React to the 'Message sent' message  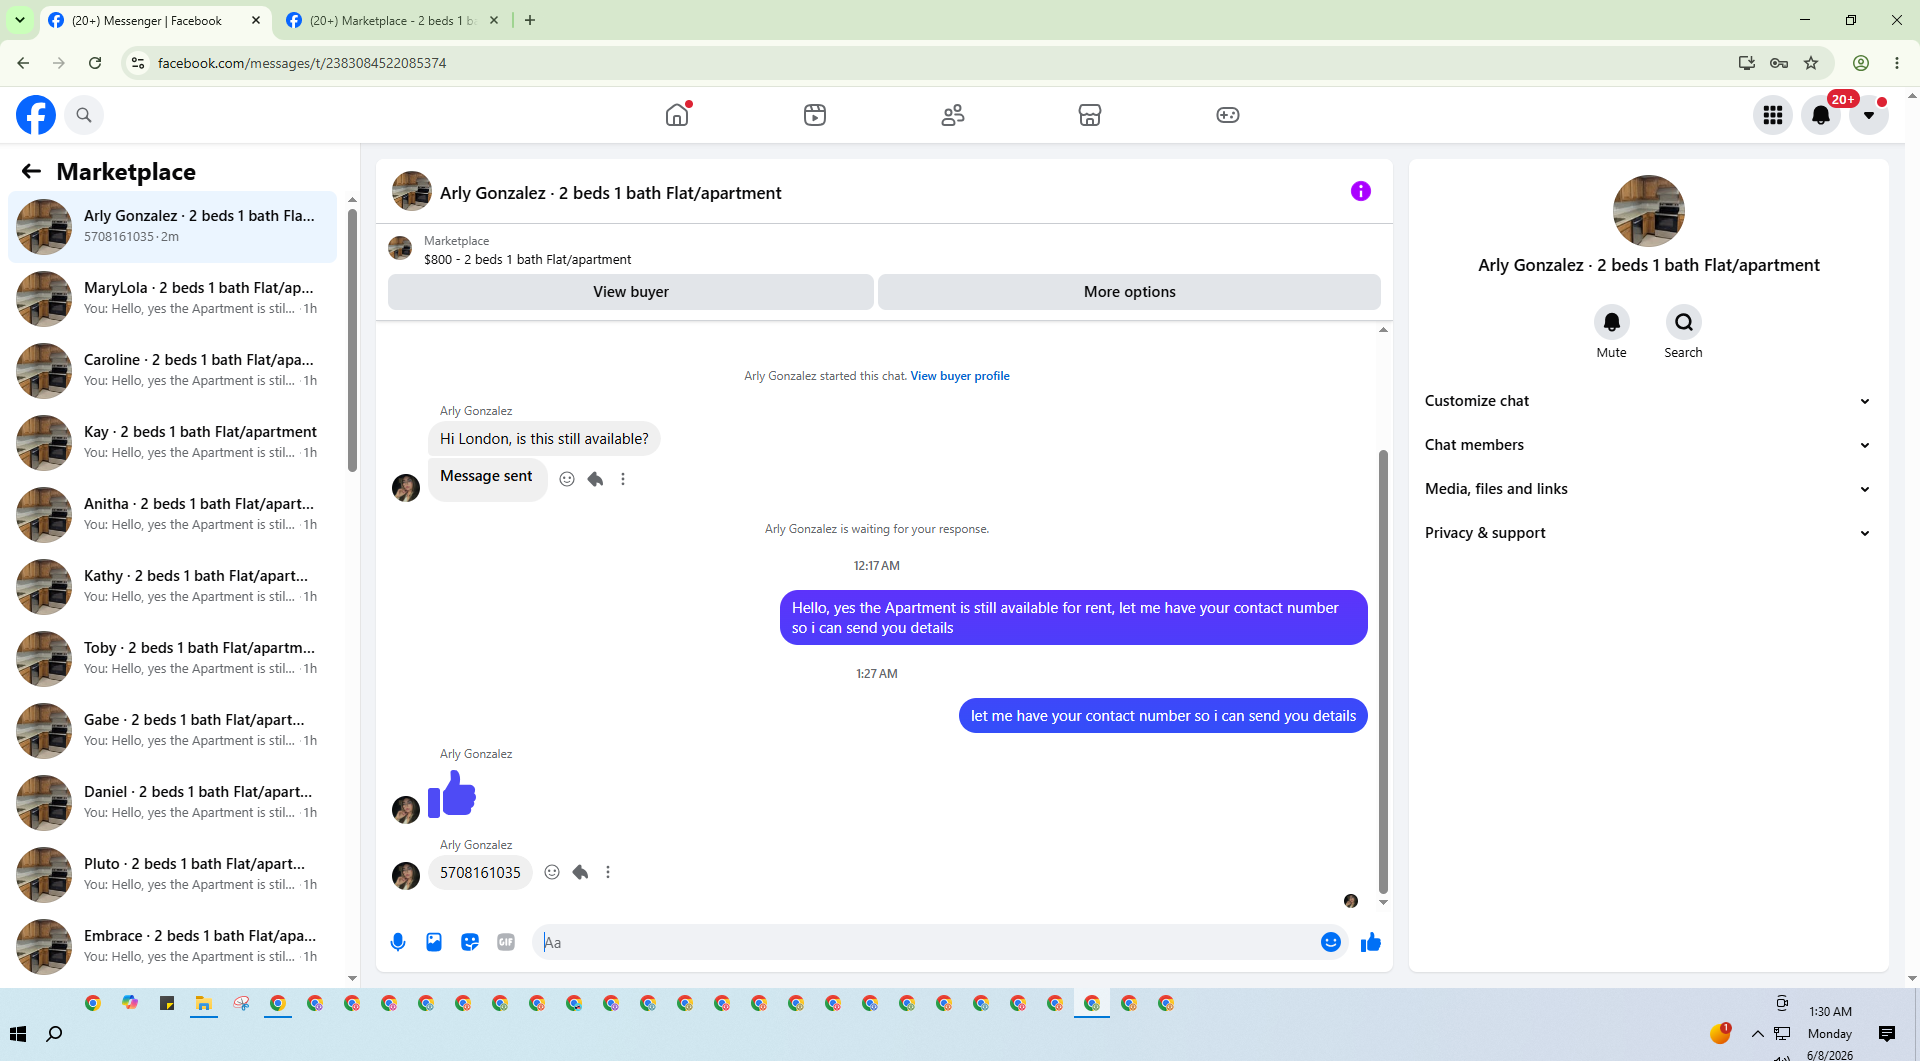coord(567,479)
